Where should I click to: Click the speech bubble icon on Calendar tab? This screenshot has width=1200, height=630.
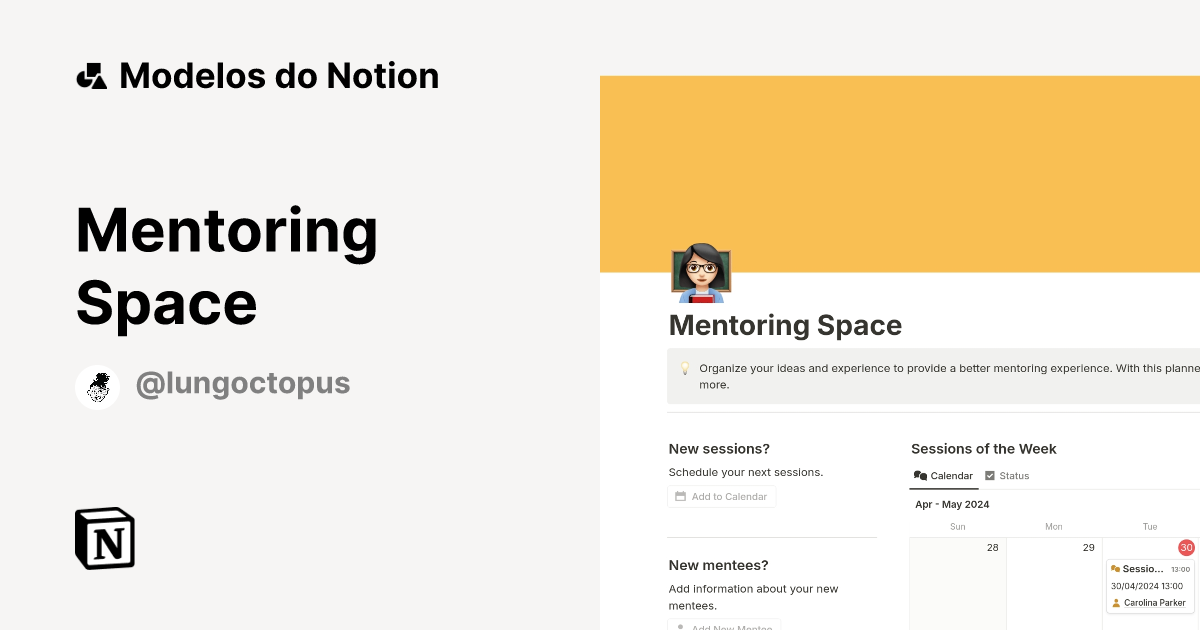click(919, 475)
